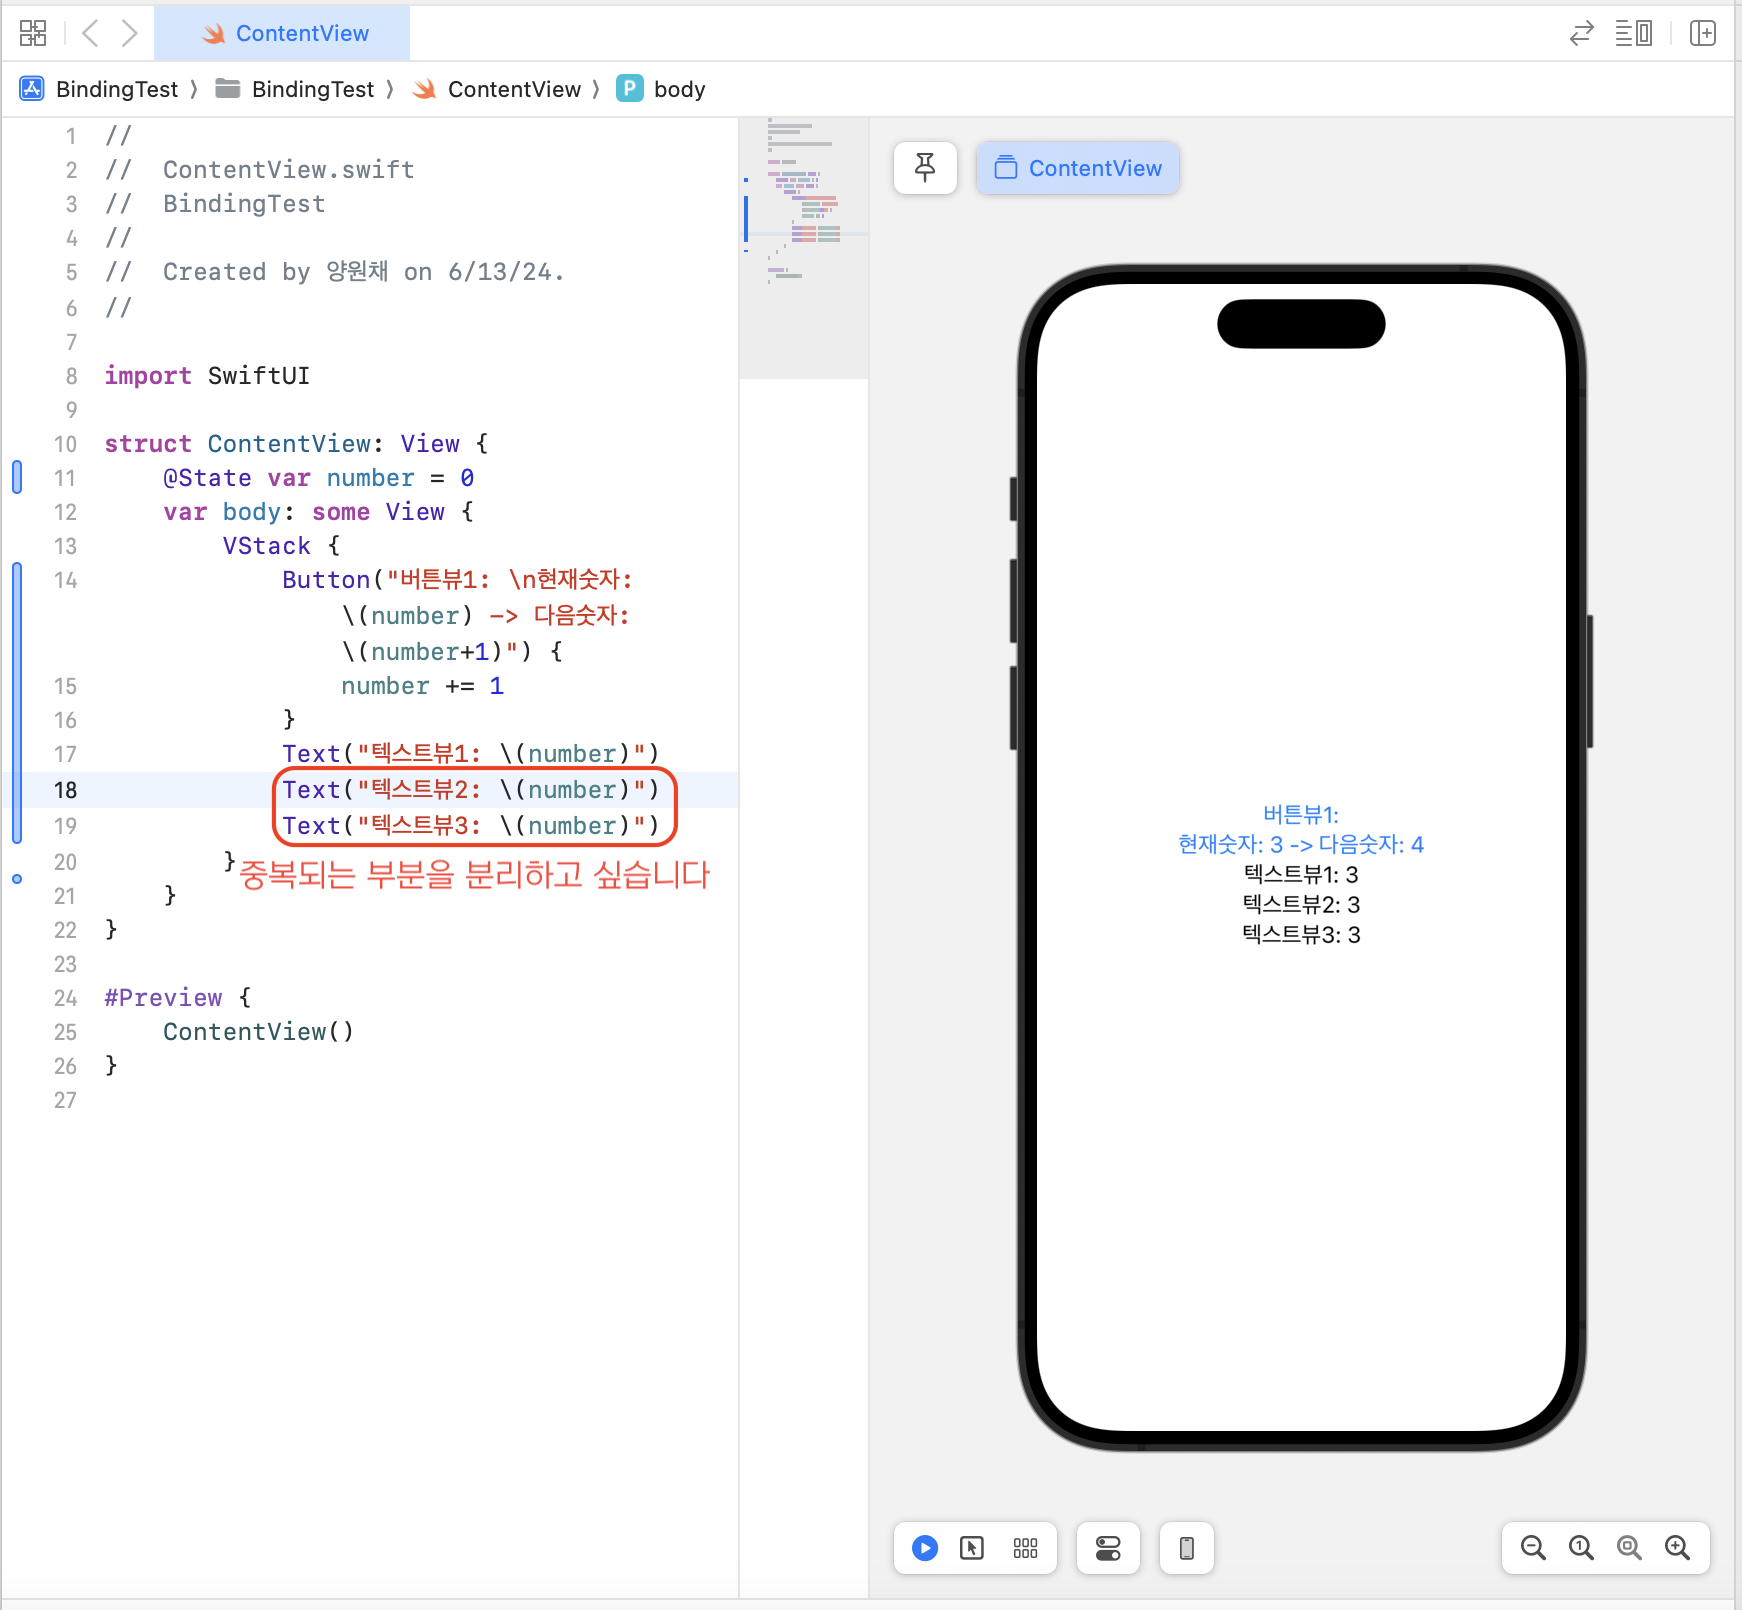Screen dimensions: 1742x1610
Task: Click the var body: some View line
Action: (x=318, y=512)
